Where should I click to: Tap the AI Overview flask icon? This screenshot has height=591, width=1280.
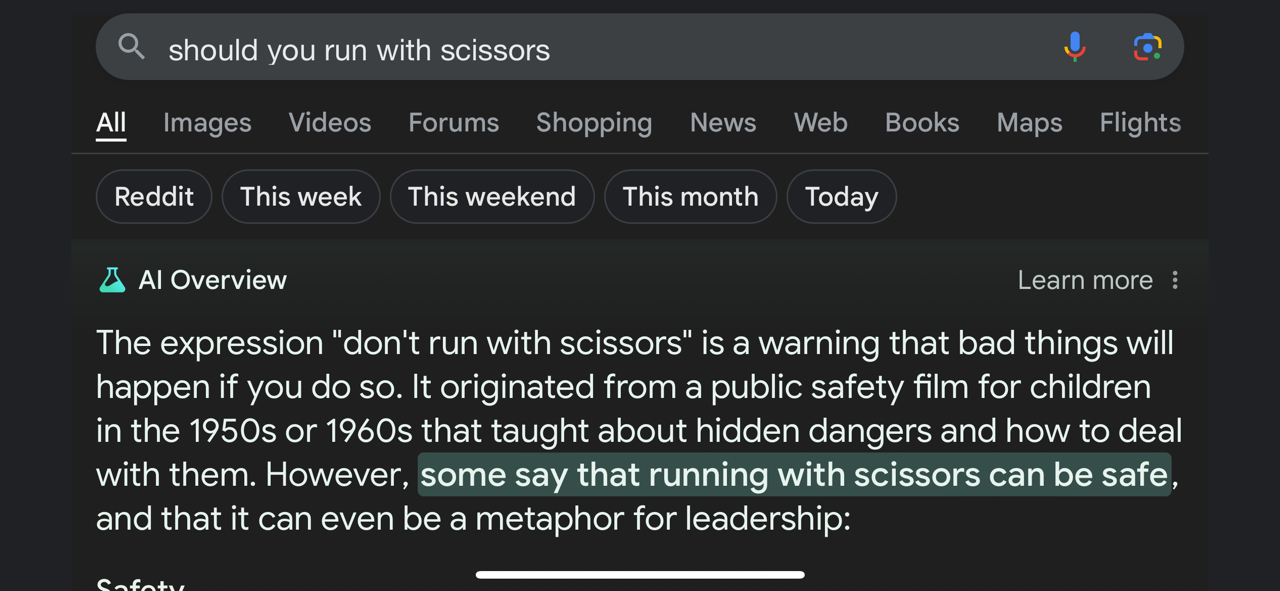pos(112,280)
